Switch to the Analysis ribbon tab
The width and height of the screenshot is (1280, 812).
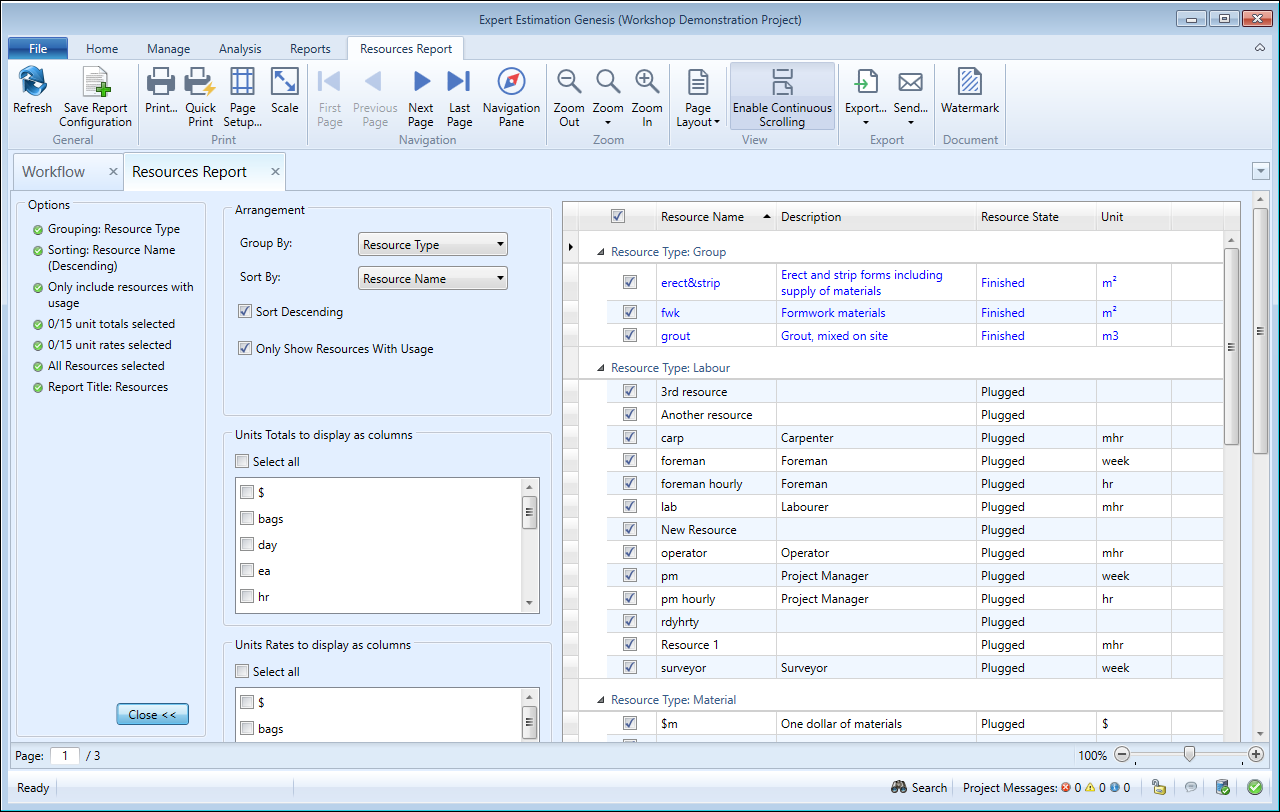point(240,49)
